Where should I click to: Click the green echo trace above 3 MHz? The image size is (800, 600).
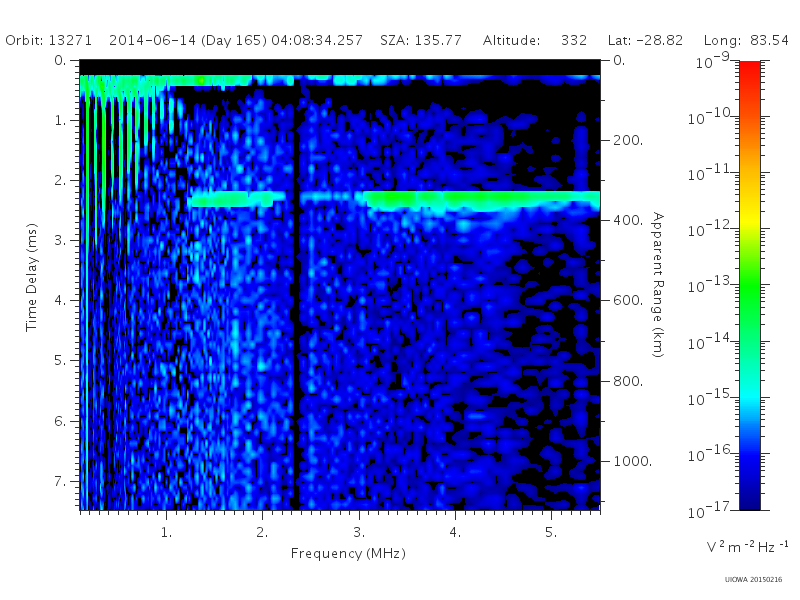(x=482, y=200)
